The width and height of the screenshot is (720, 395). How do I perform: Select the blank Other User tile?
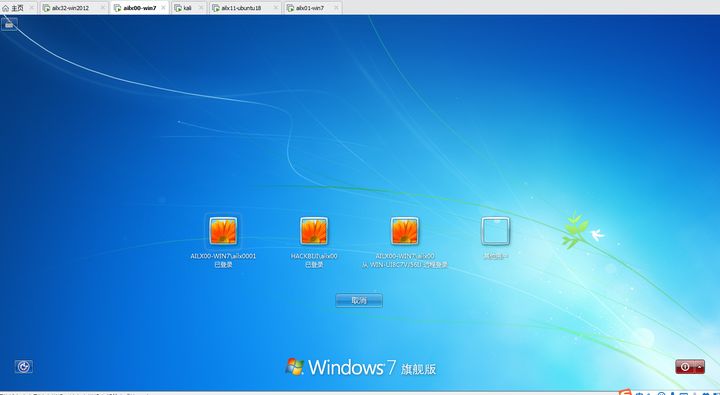pyautogui.click(x=495, y=231)
